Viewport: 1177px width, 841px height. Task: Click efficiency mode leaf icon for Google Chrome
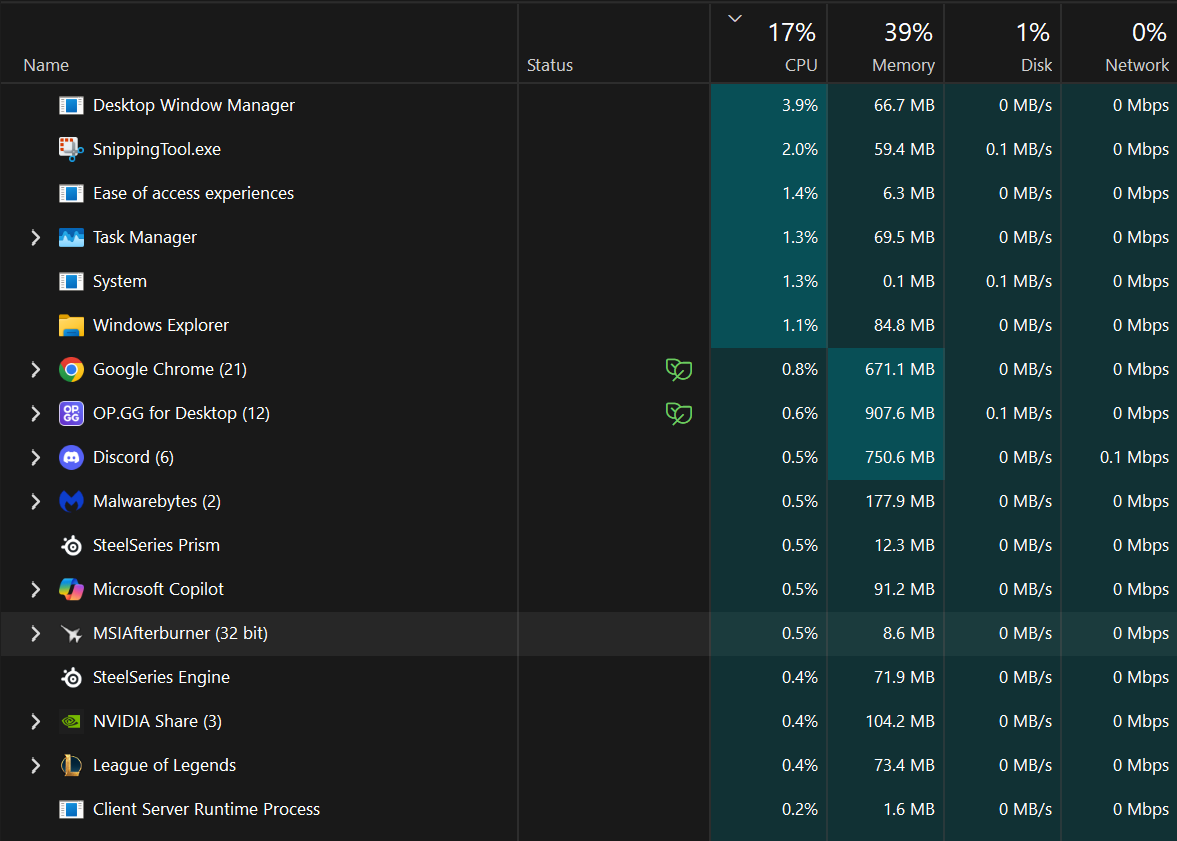pos(679,369)
